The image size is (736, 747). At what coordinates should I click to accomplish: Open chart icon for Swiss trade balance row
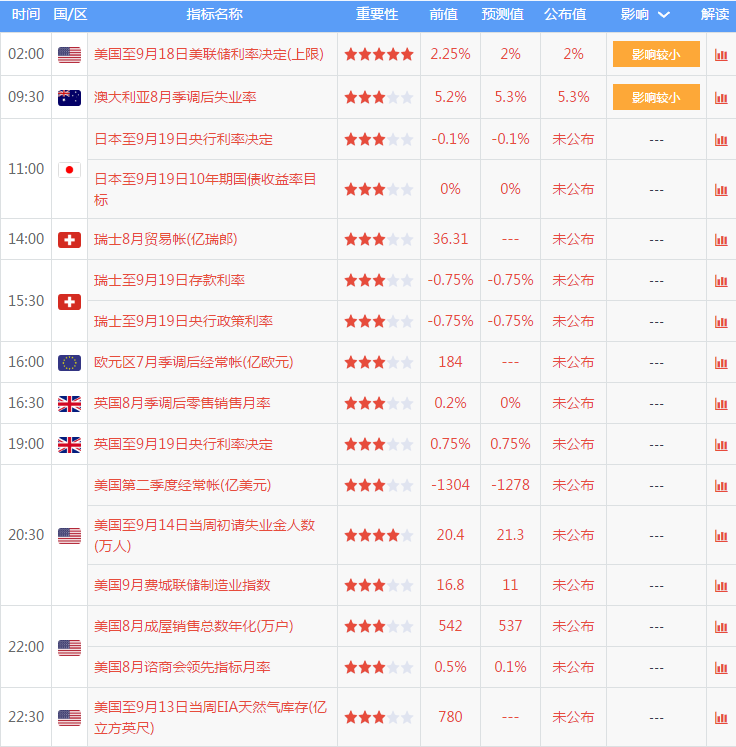pos(721,240)
